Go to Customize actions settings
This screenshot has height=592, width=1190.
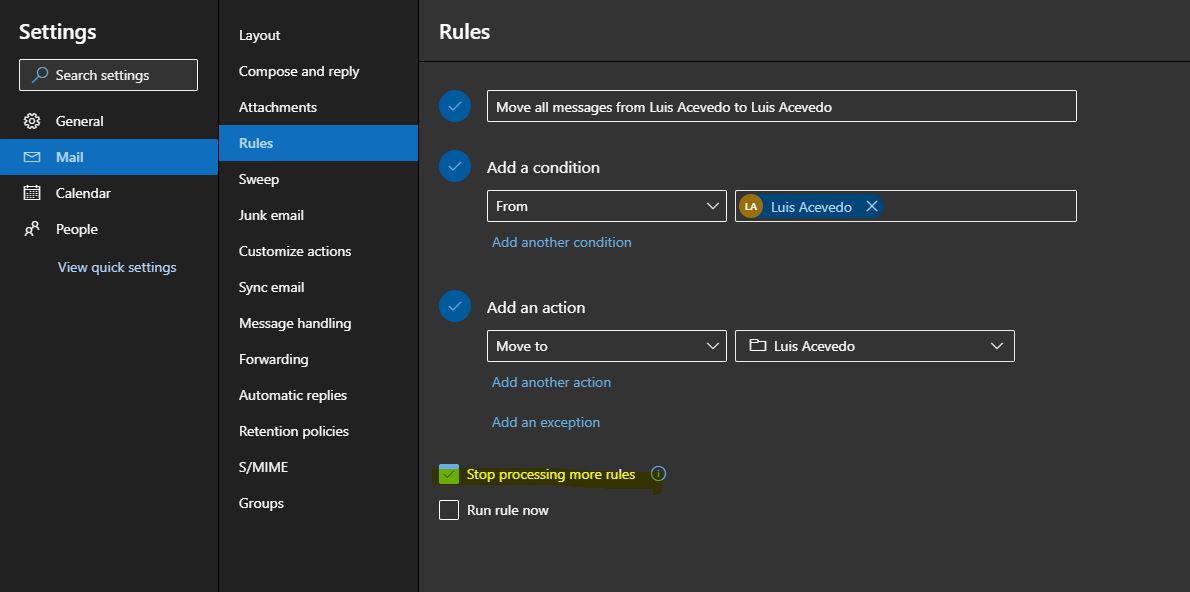[318, 251]
